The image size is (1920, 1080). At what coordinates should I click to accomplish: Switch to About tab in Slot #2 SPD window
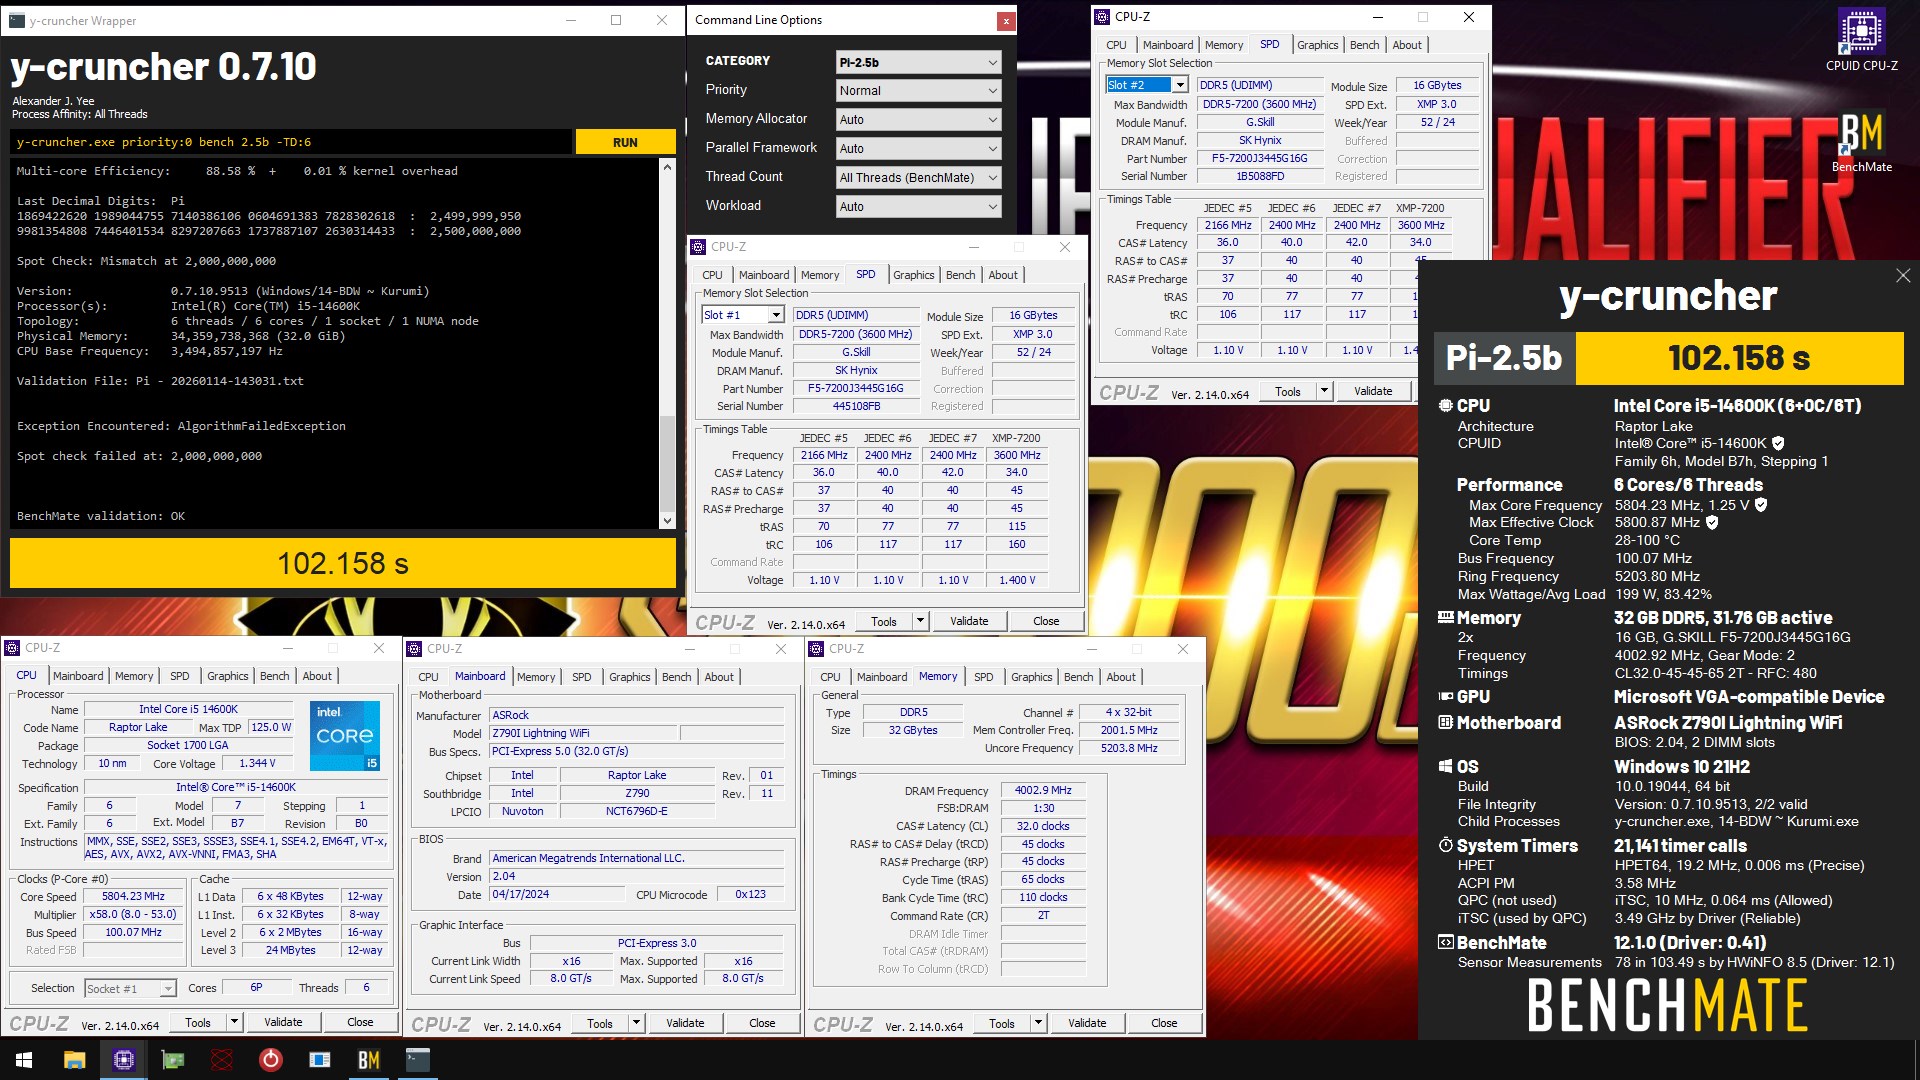click(1406, 45)
